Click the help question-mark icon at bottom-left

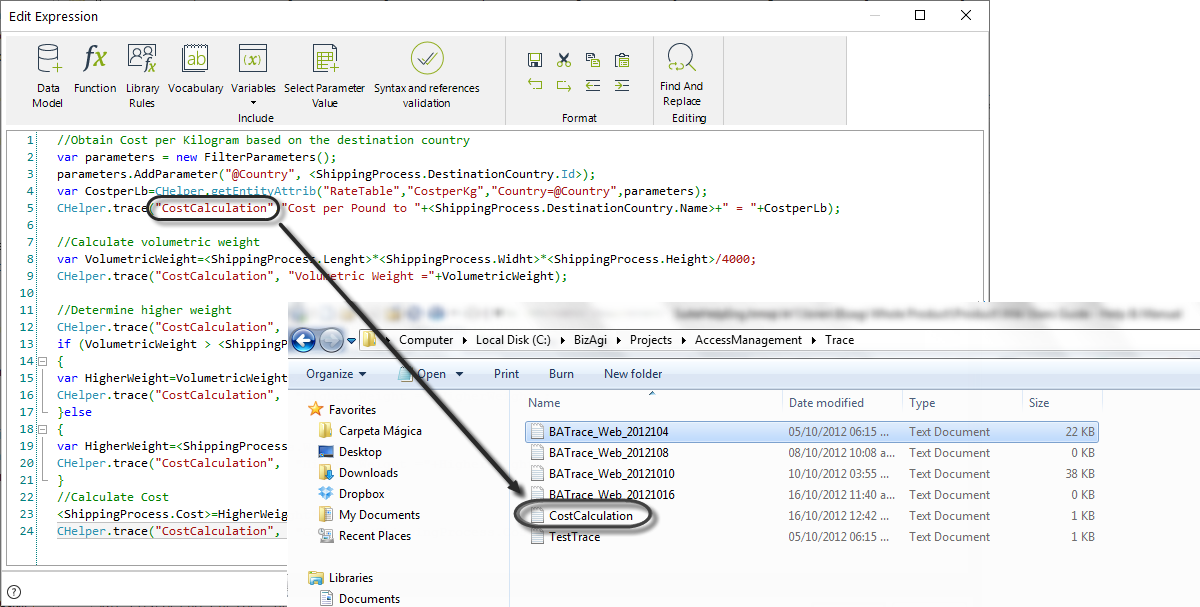point(14,591)
